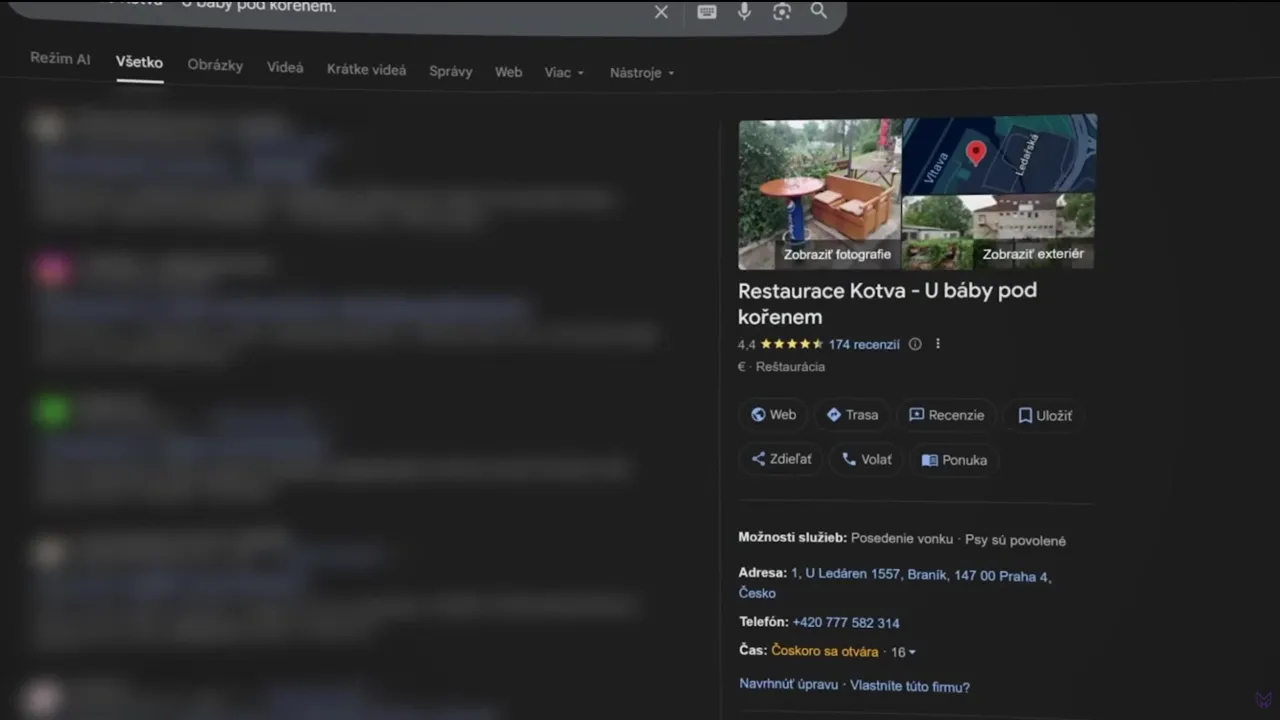This screenshot has width=1280, height=720.
Task: Share the place via Zdieľať
Action: (x=781, y=459)
